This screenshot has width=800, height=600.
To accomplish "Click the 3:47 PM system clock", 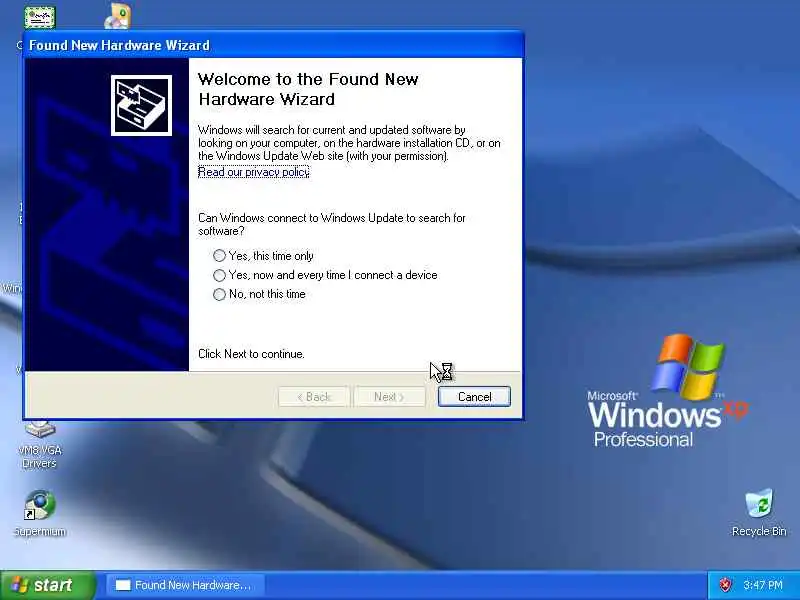I will tap(763, 585).
